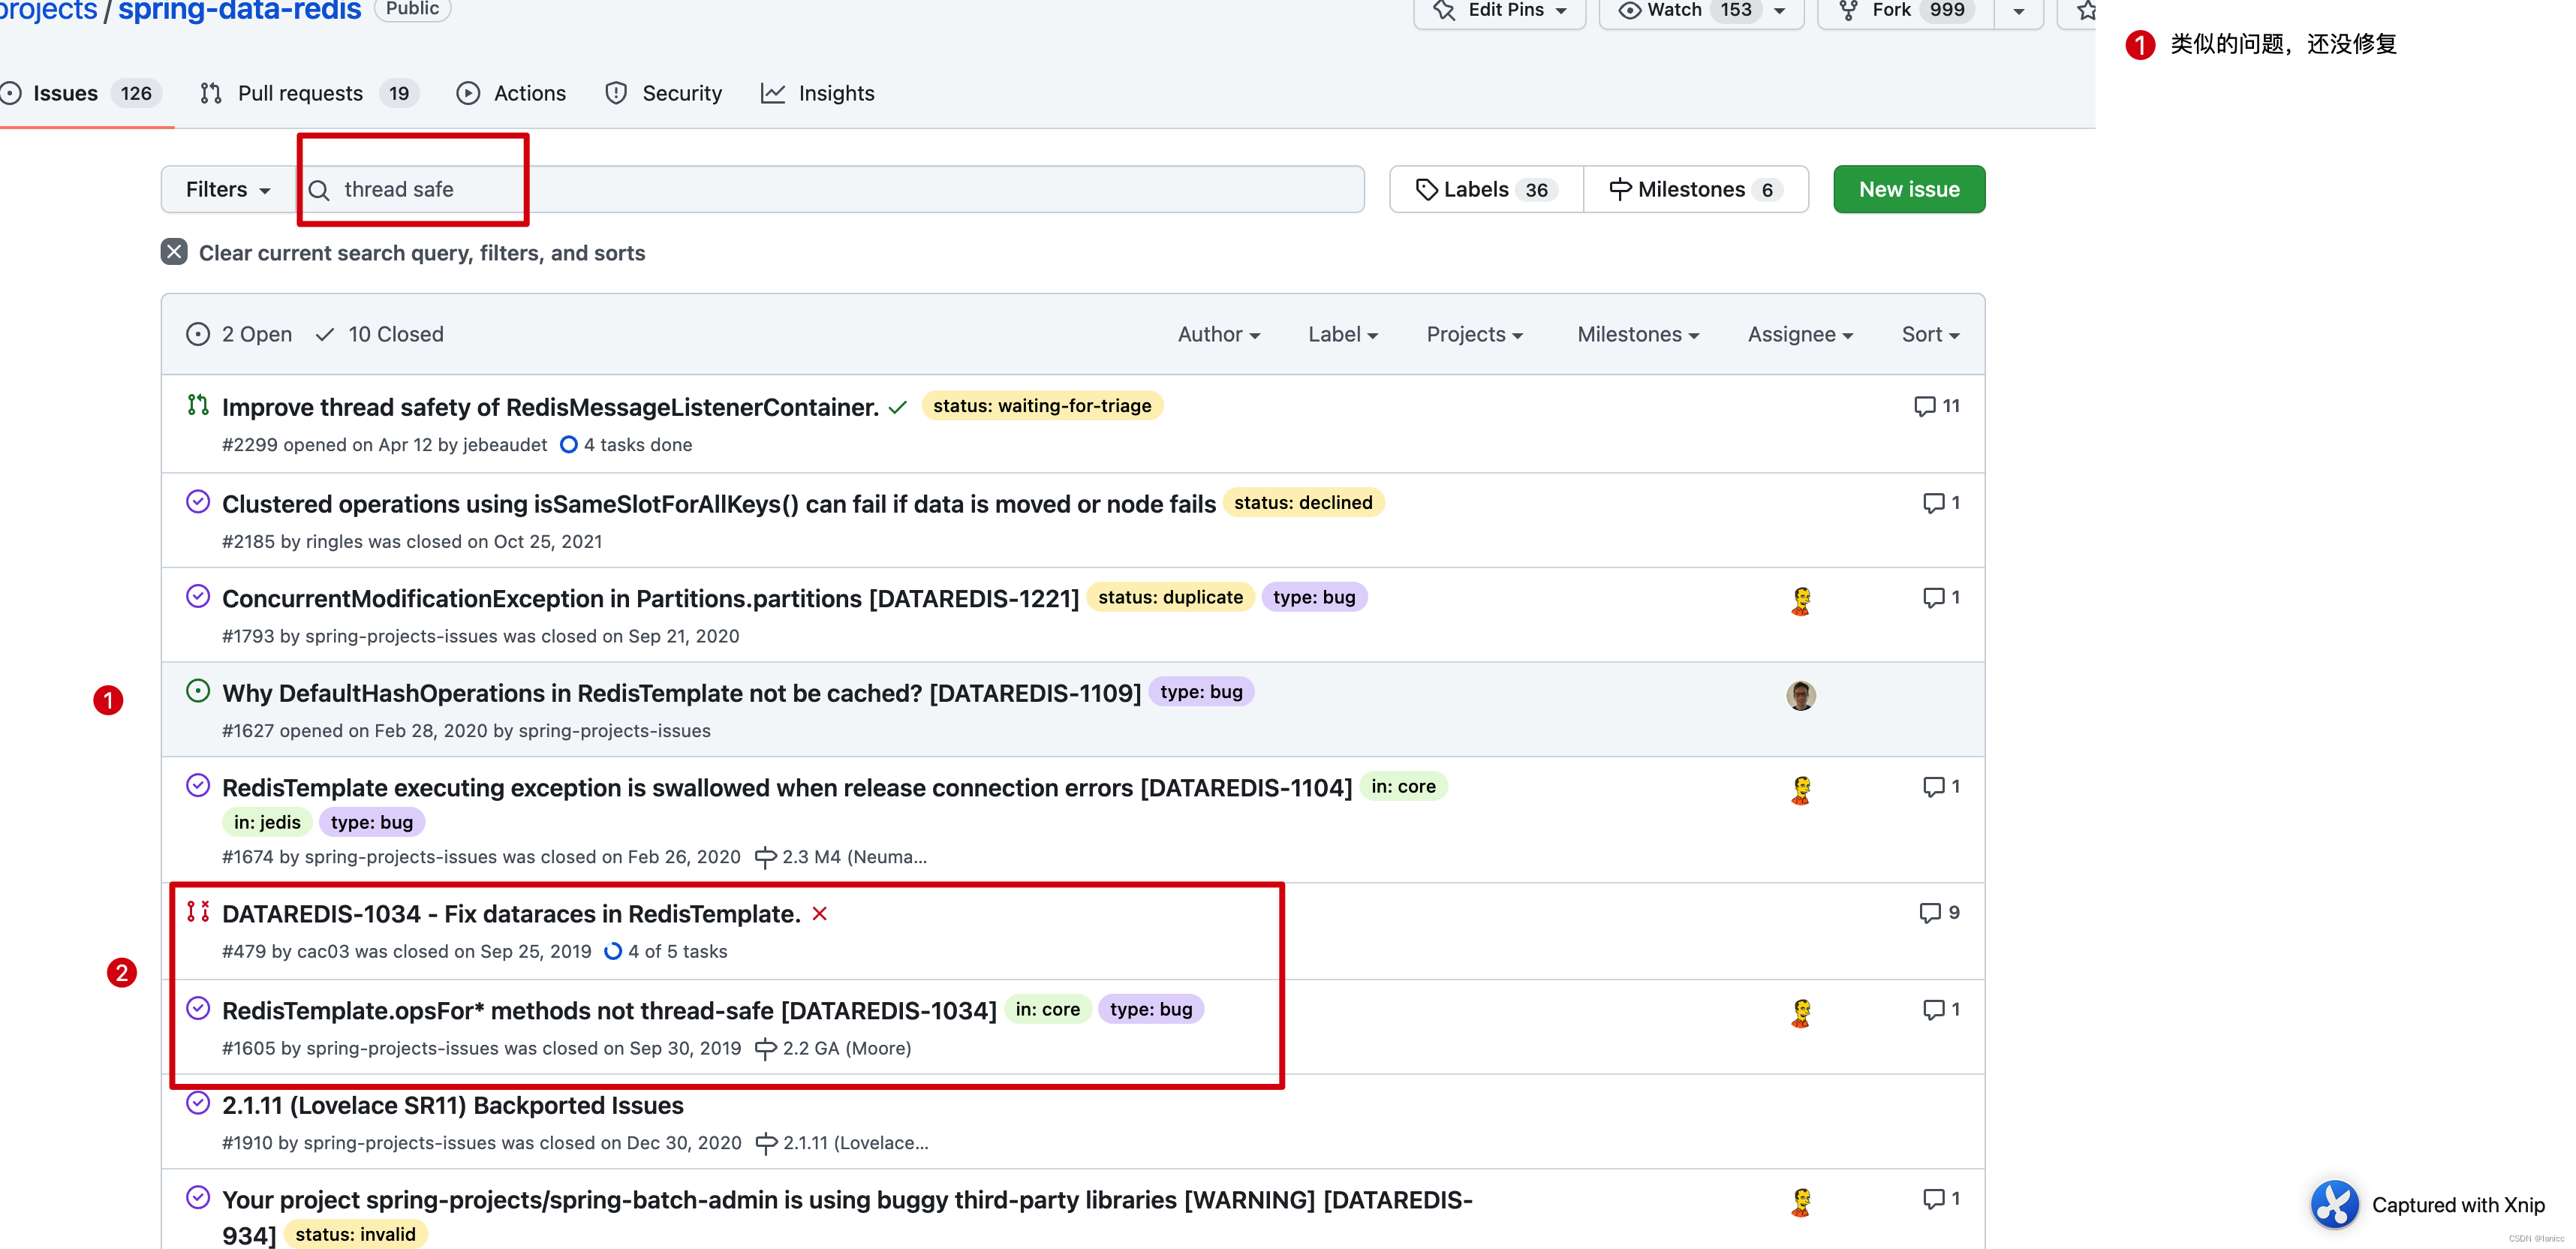Click assignee avatar on ConcurrentModificationException issue
This screenshot has height=1249, width=2576.
pyautogui.click(x=1801, y=601)
